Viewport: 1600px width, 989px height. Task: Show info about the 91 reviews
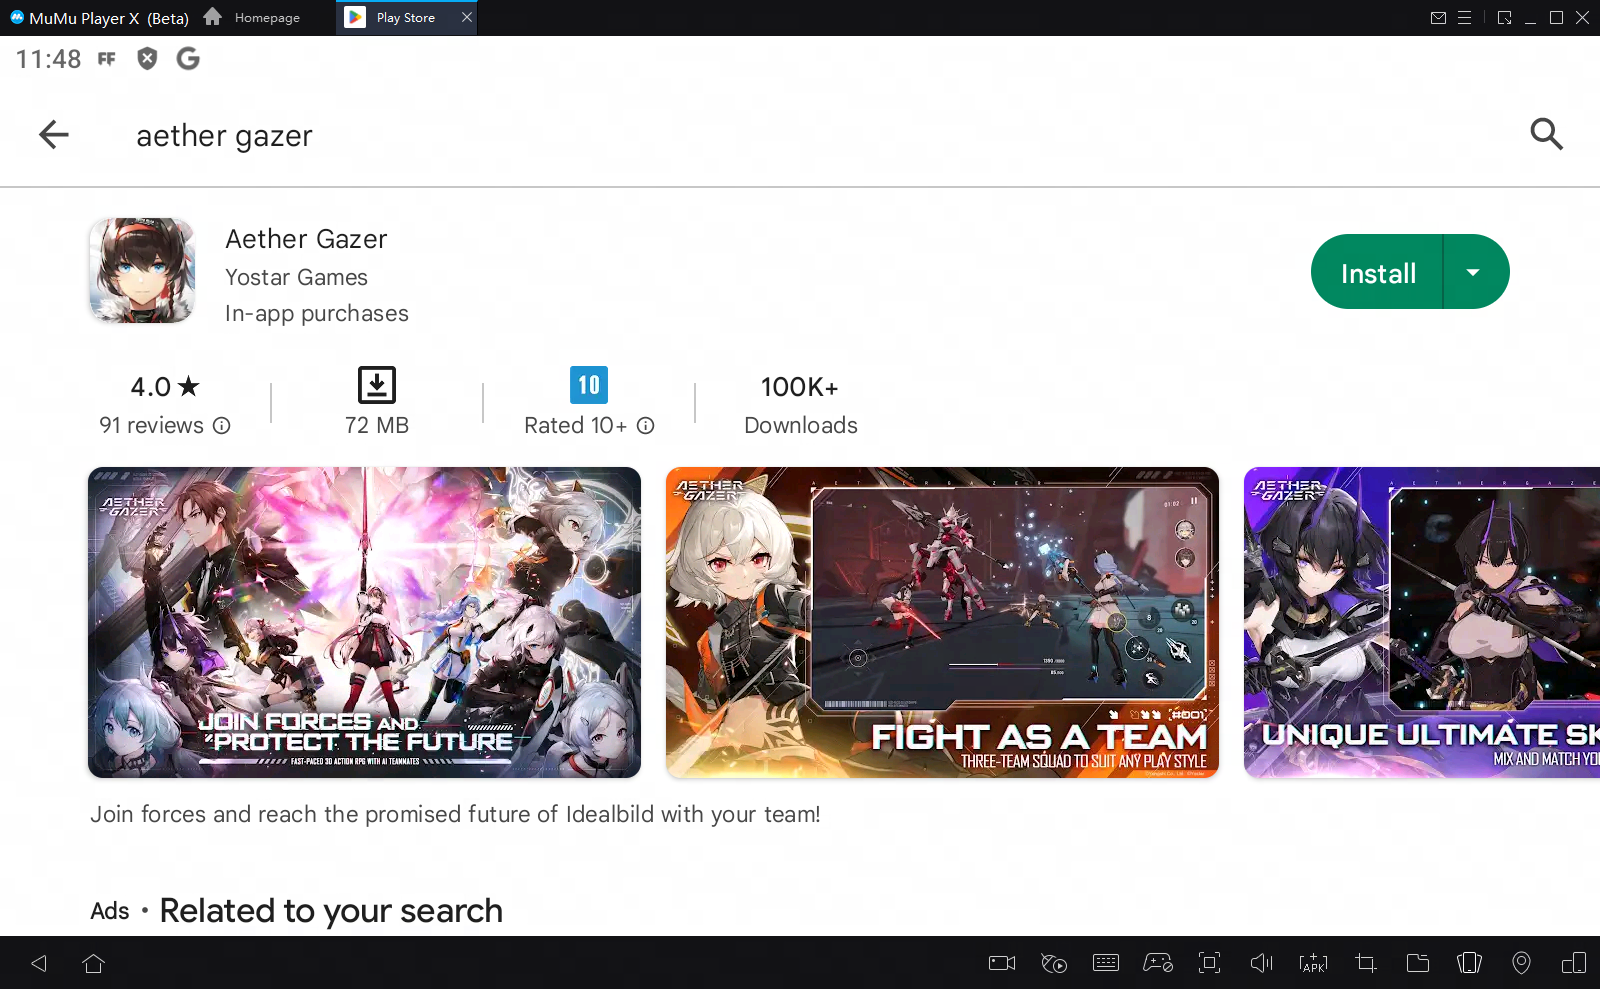coord(222,426)
